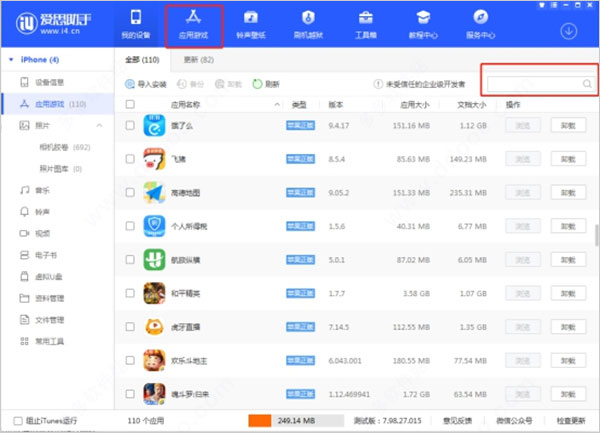Open the 刷机越狱 flash and jailbreak page
The height and width of the screenshot is (433, 600).
tap(307, 24)
